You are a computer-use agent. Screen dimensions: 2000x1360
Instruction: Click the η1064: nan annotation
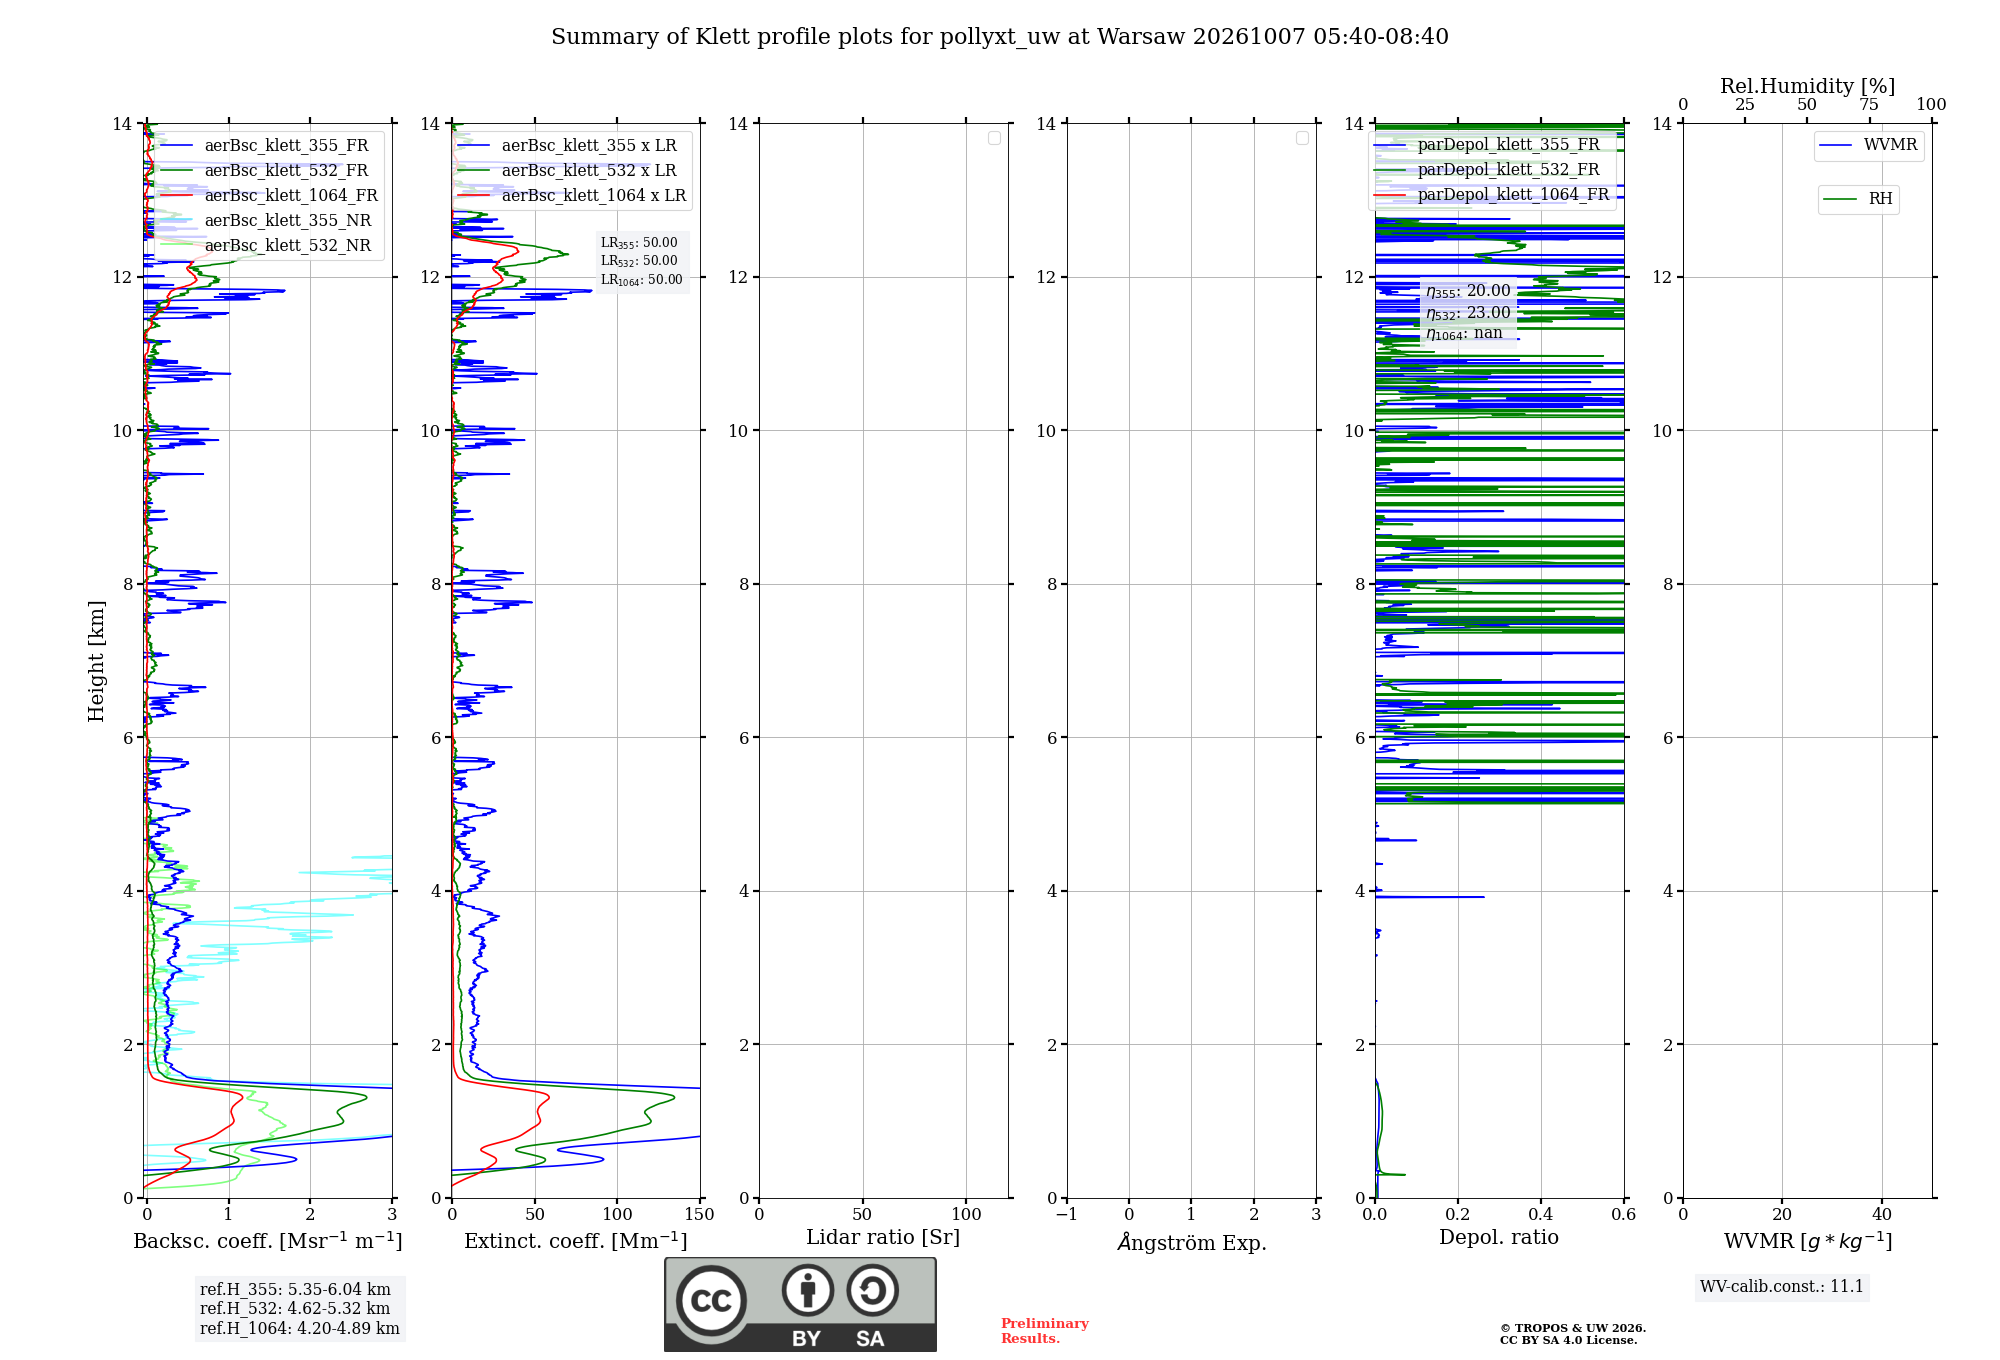tap(1464, 334)
